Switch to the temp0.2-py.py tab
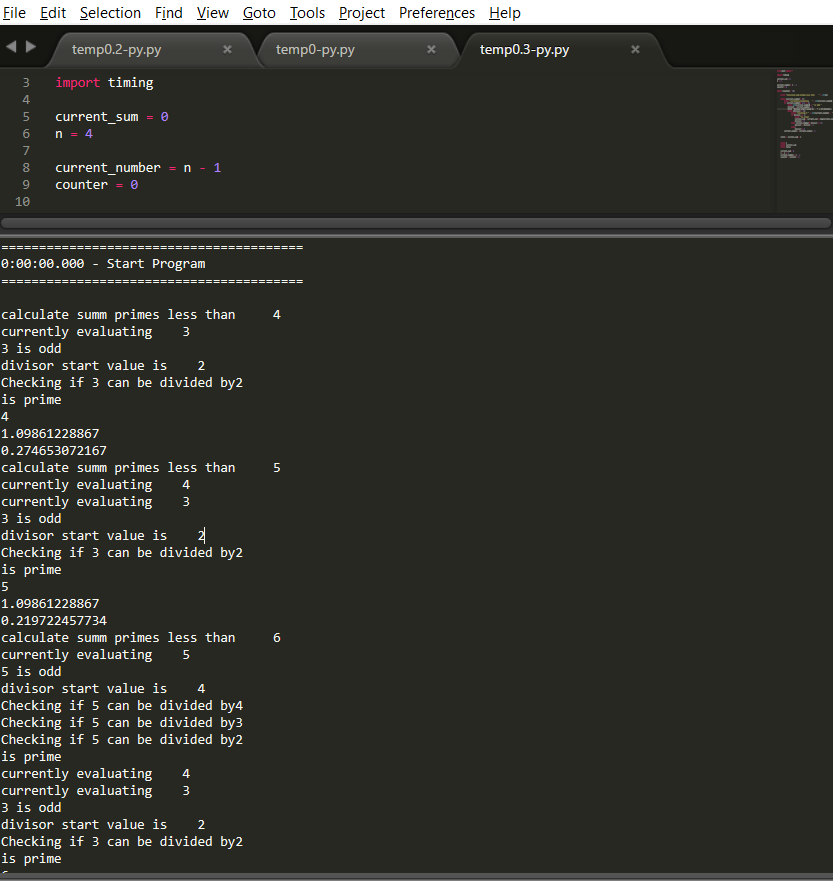This screenshot has width=833, height=881. point(116,49)
